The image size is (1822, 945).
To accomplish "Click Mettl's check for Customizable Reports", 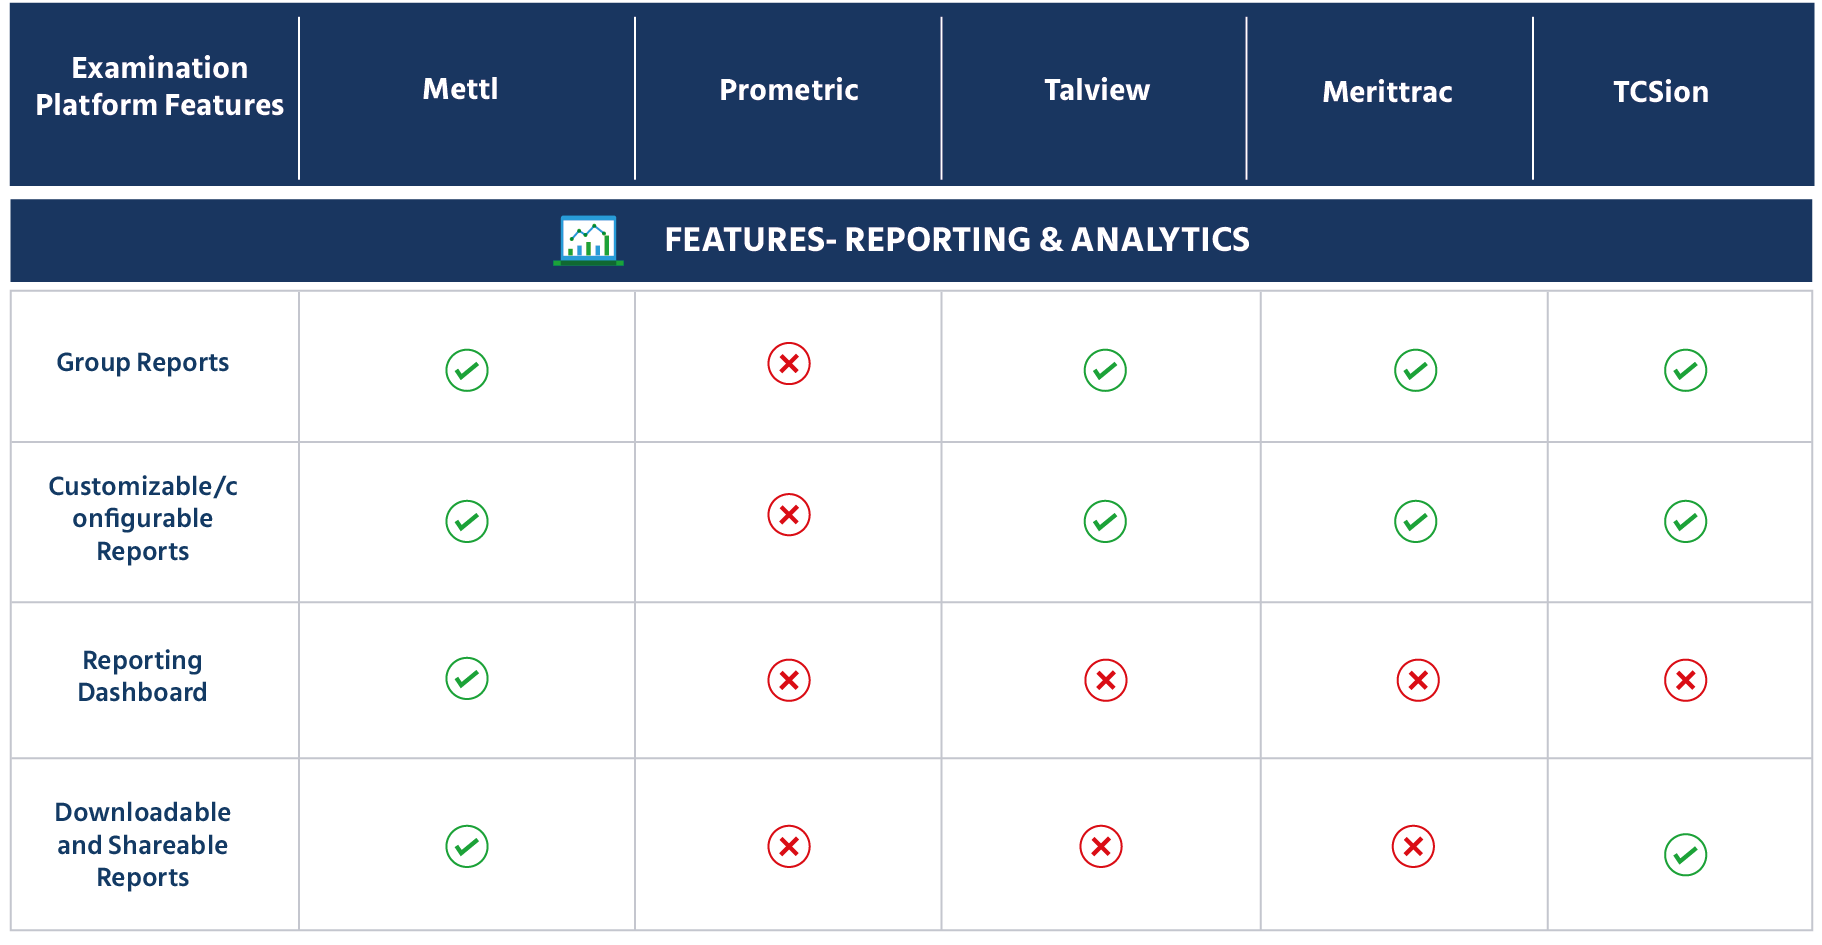I will tap(467, 521).
